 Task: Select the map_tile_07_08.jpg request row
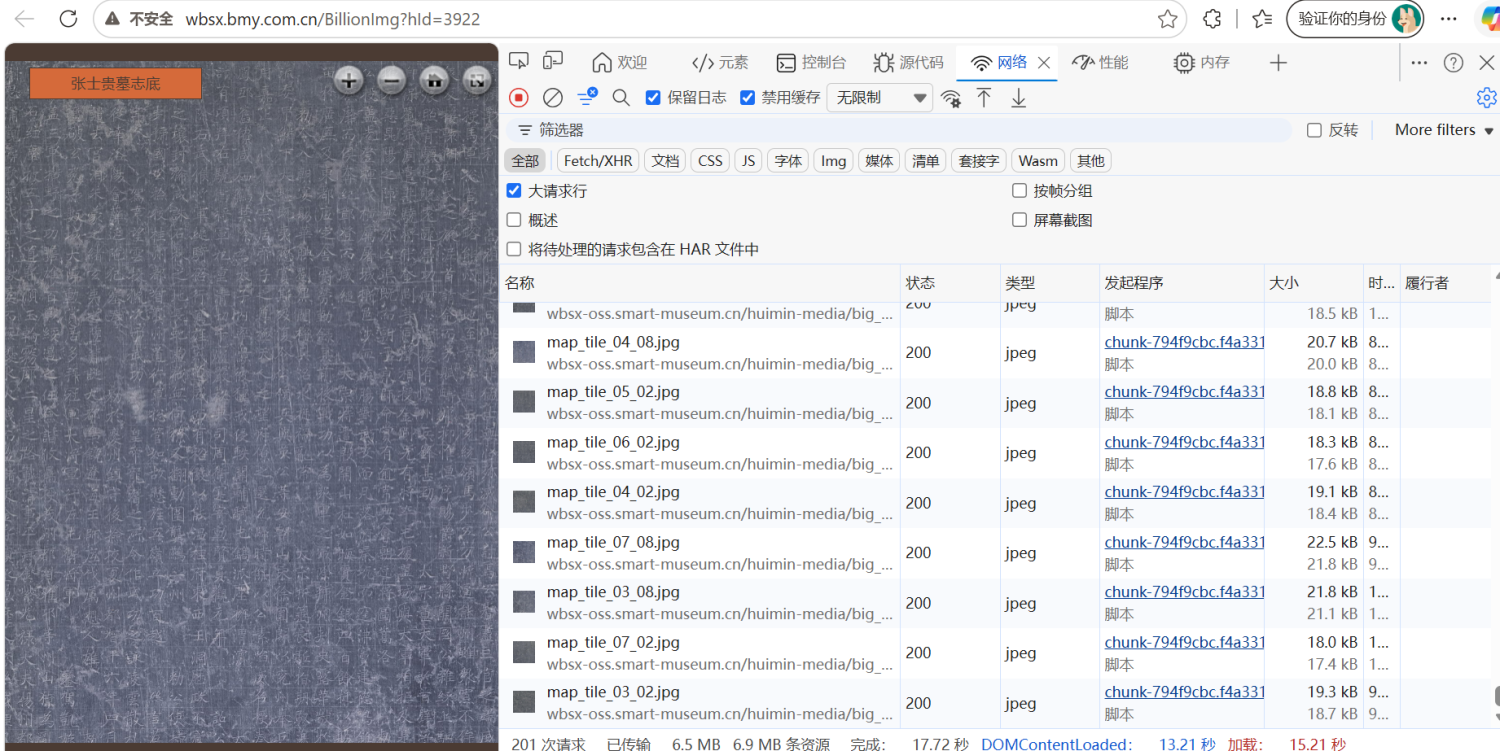(x=995, y=553)
